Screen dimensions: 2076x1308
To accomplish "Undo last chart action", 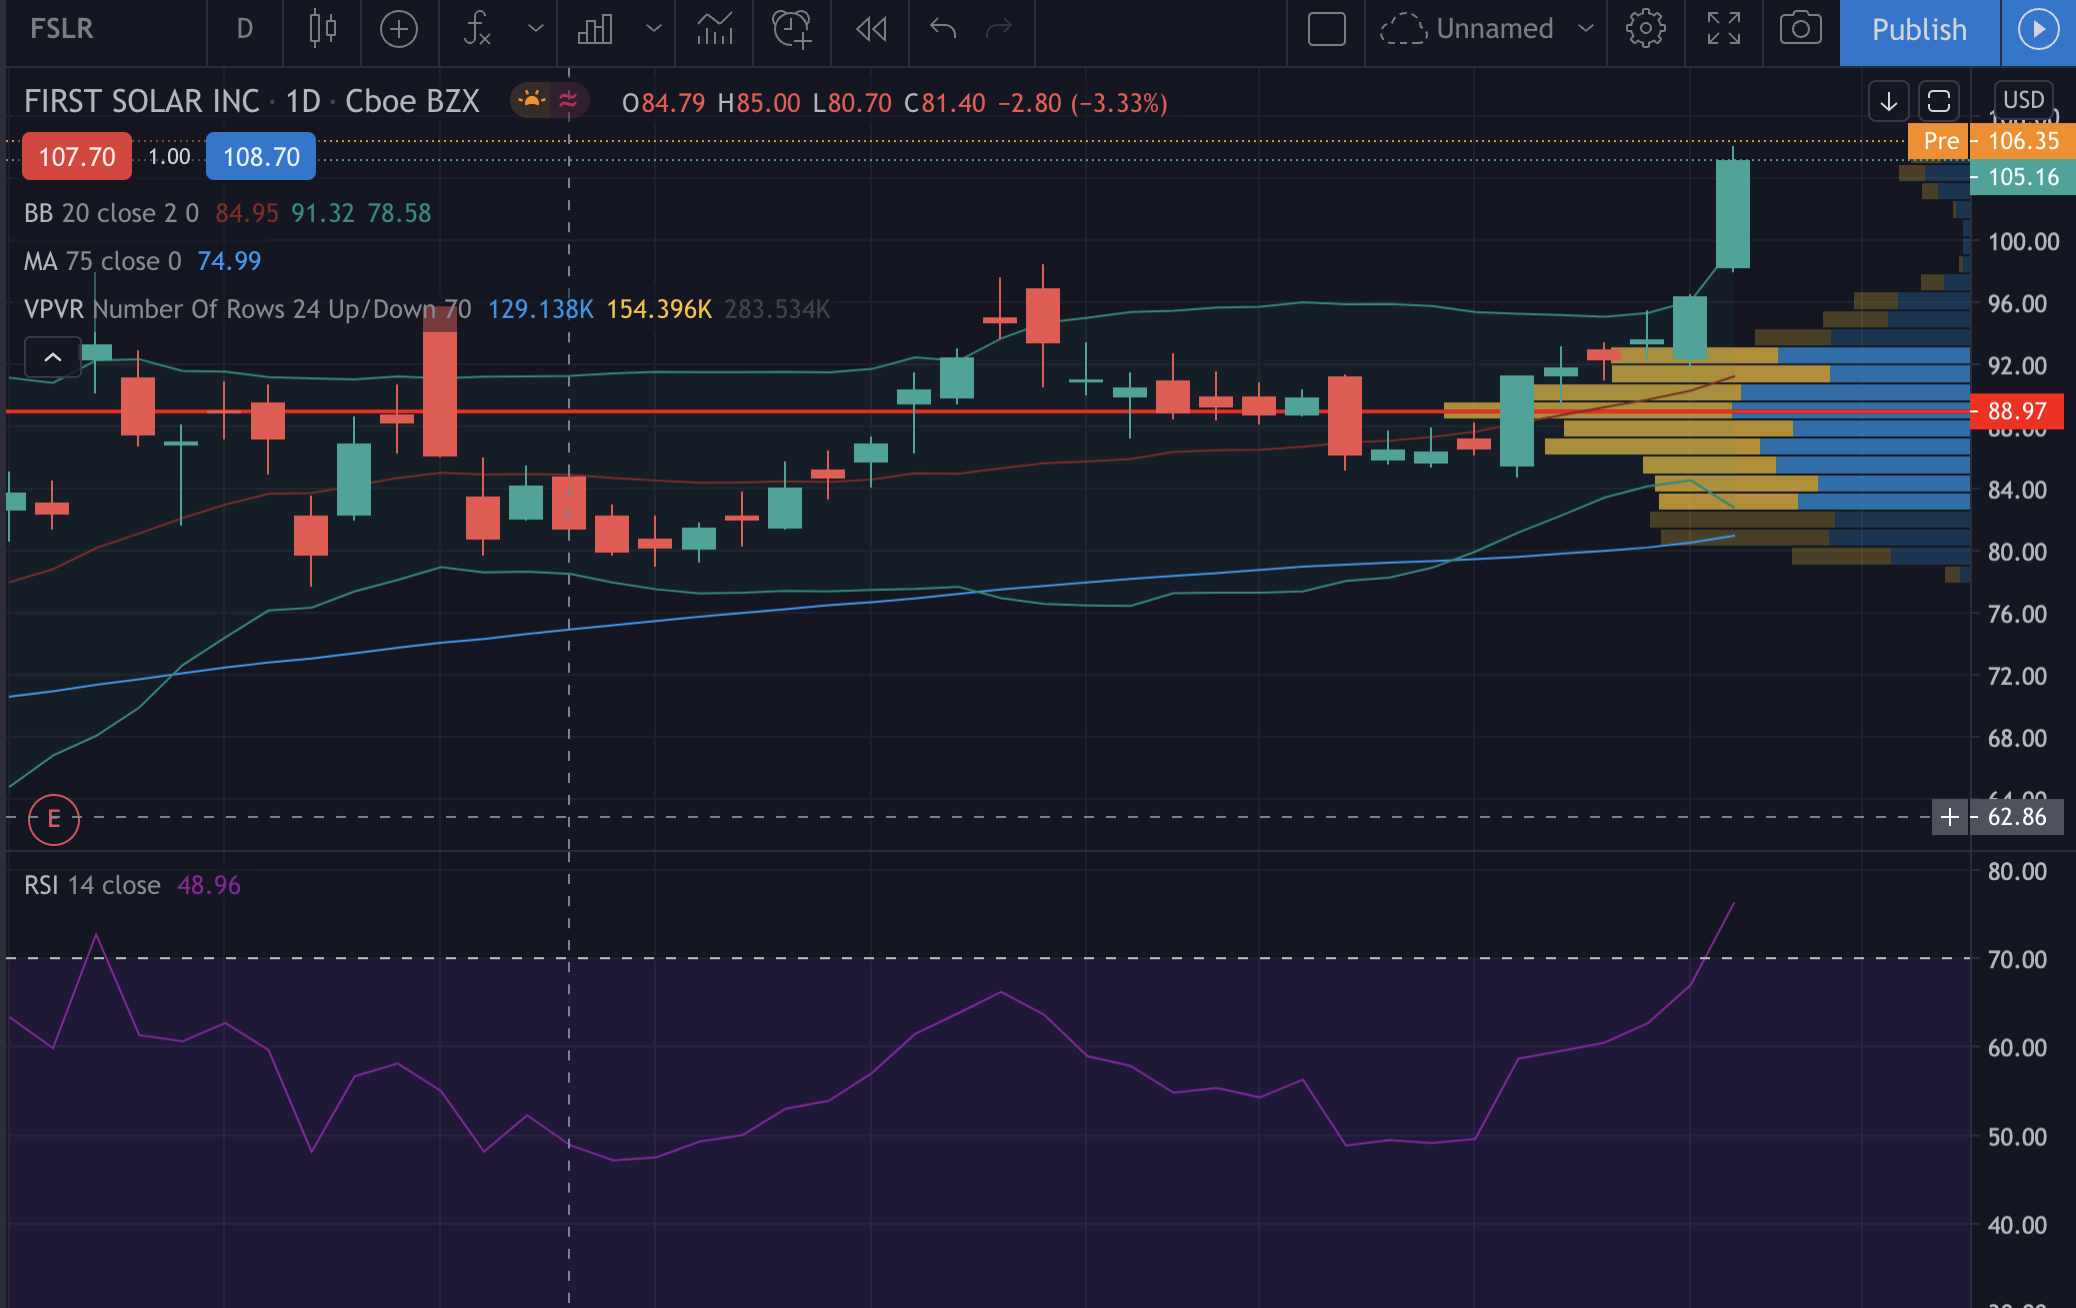I will pos(942,29).
